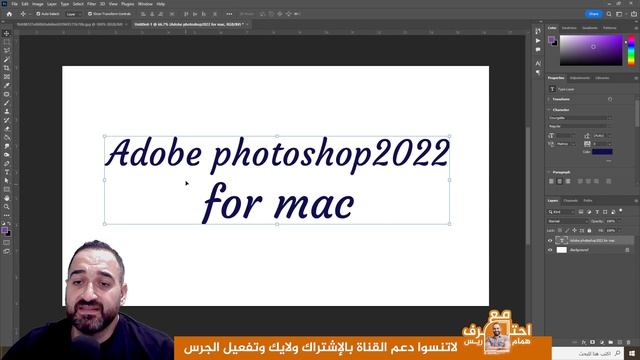Screen dimensions: 640x360
Task: Create a new group folder icon
Action: click(x=611, y=342)
